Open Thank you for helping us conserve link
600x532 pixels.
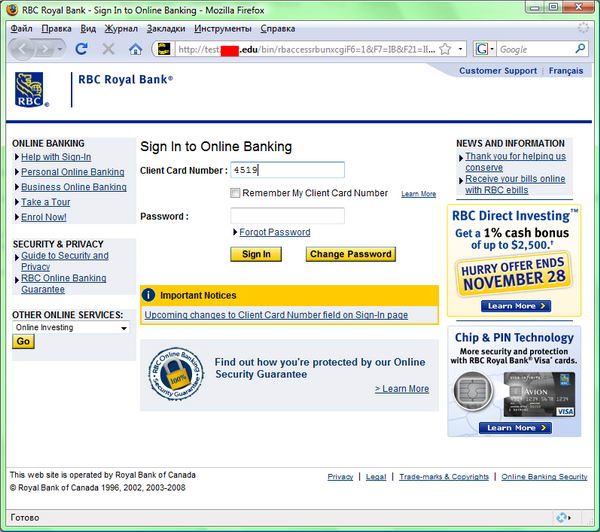515,162
